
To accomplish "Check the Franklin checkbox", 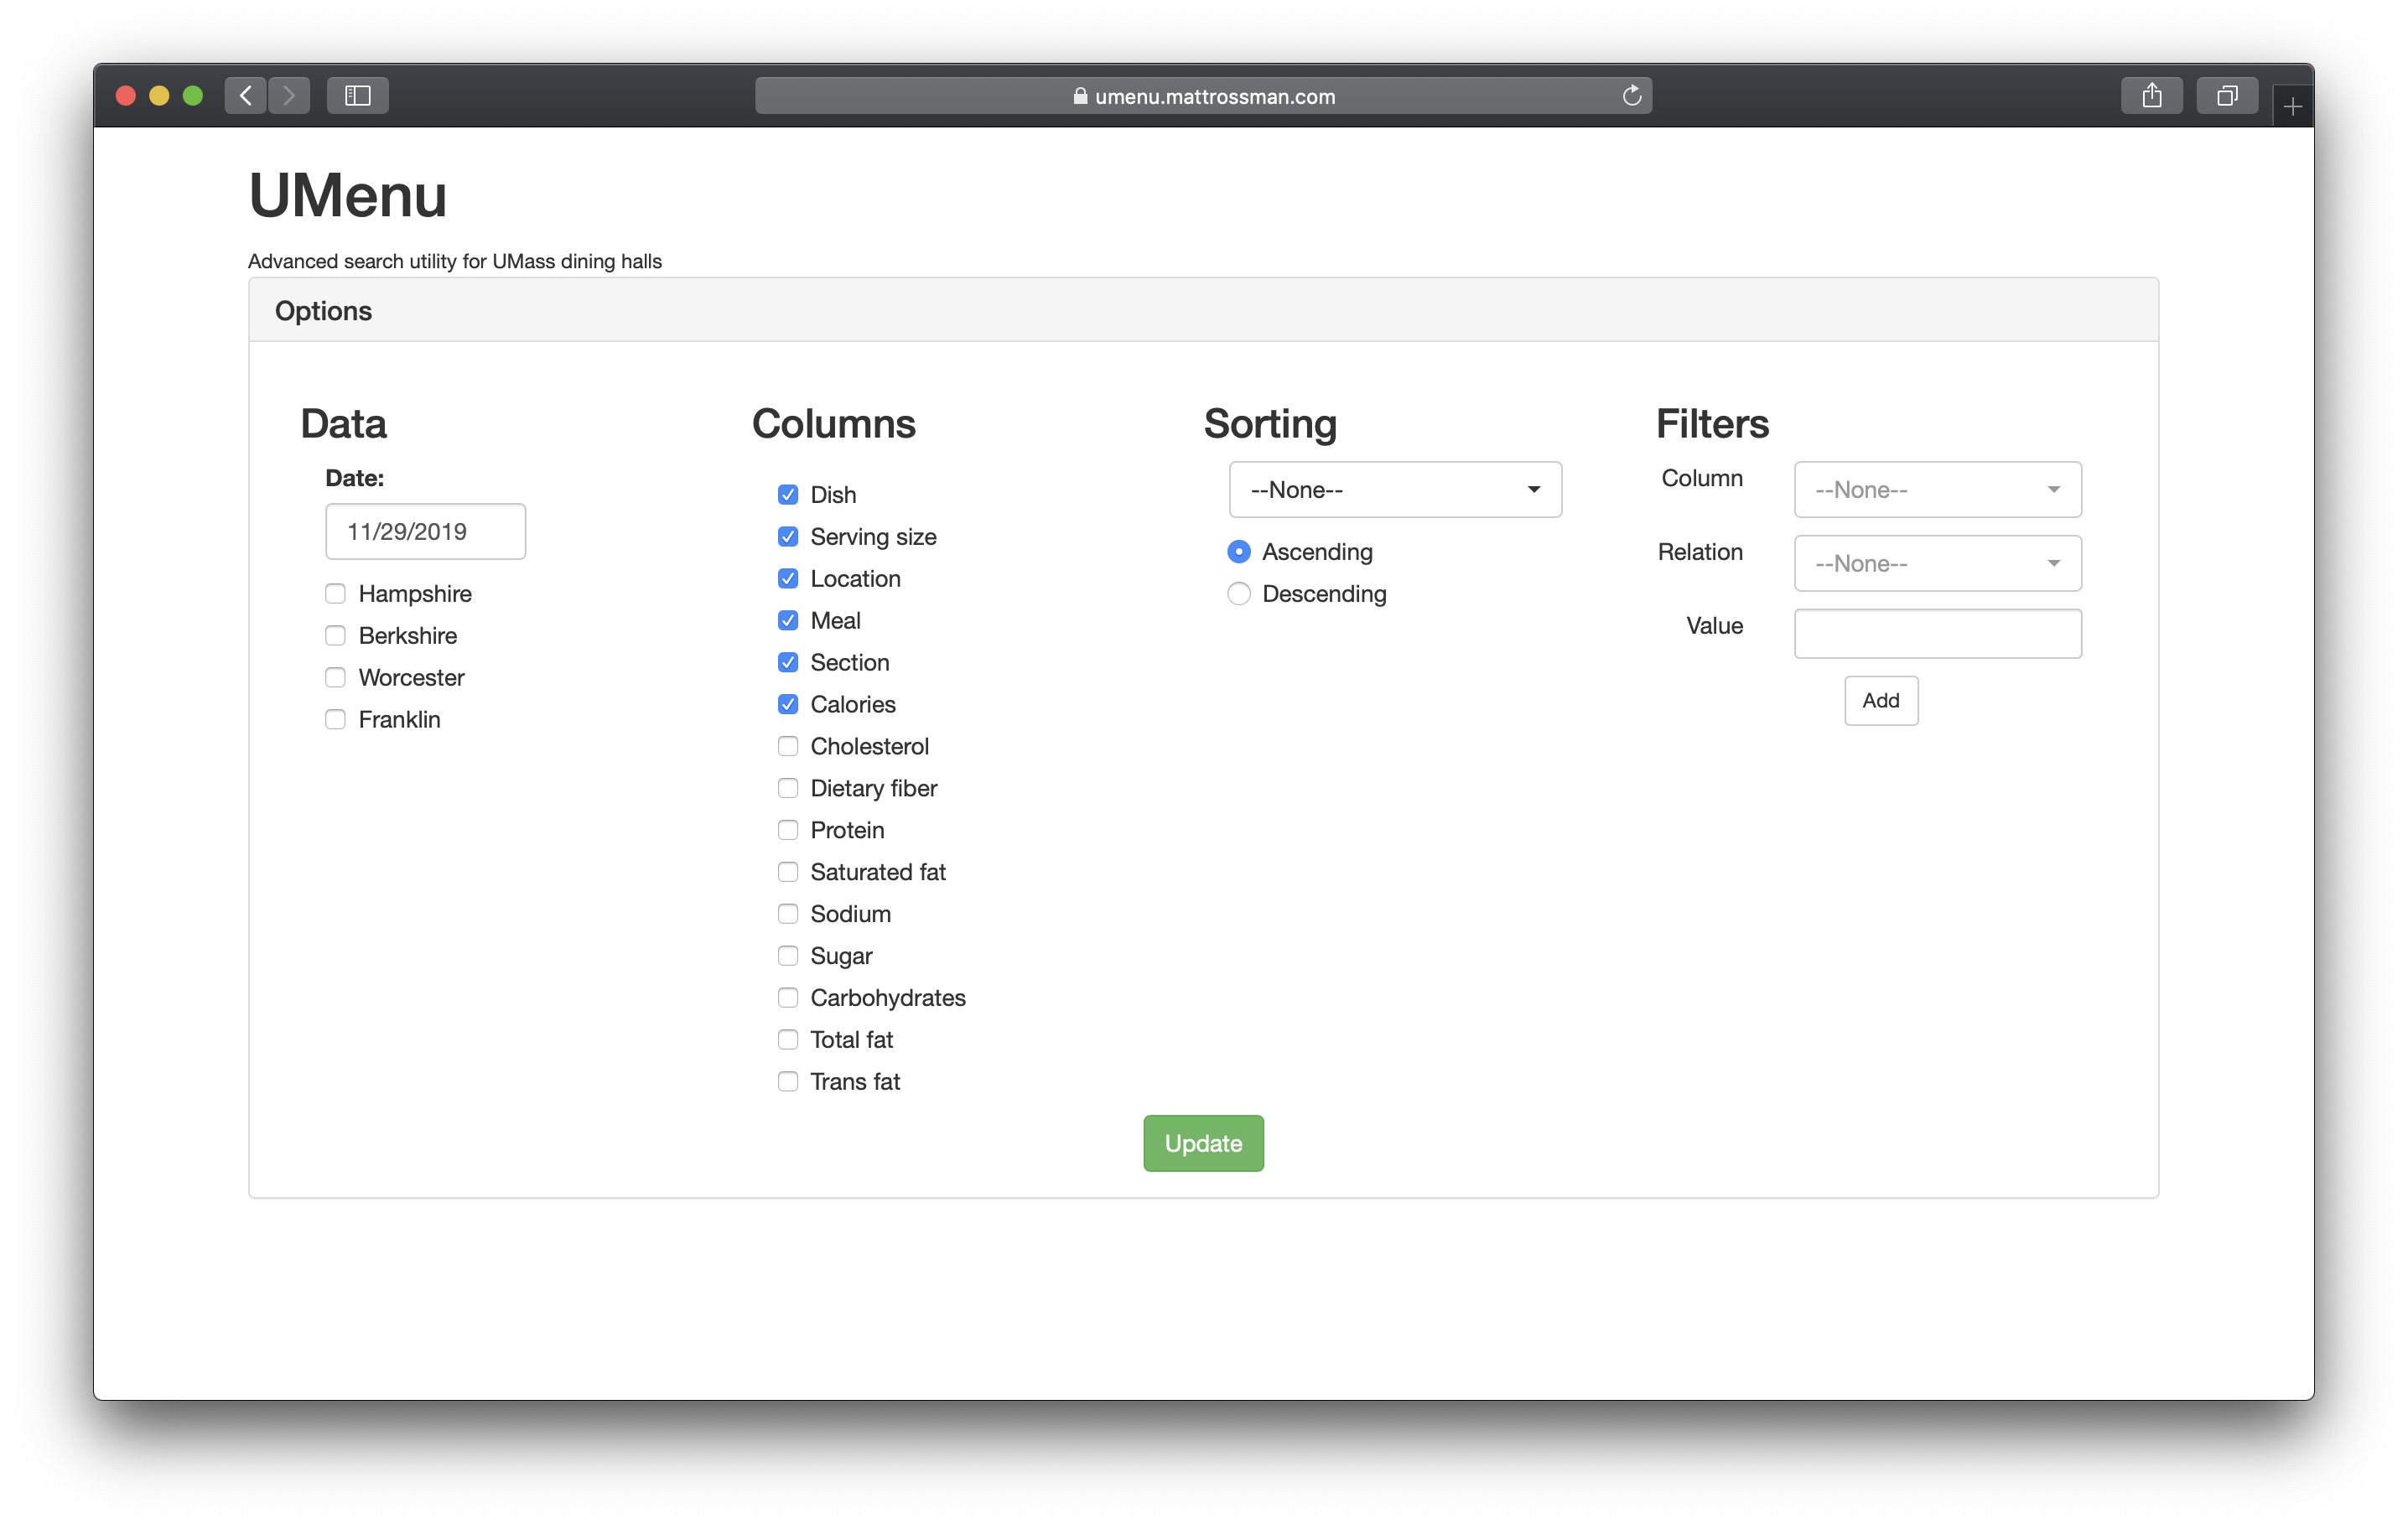I will (335, 720).
